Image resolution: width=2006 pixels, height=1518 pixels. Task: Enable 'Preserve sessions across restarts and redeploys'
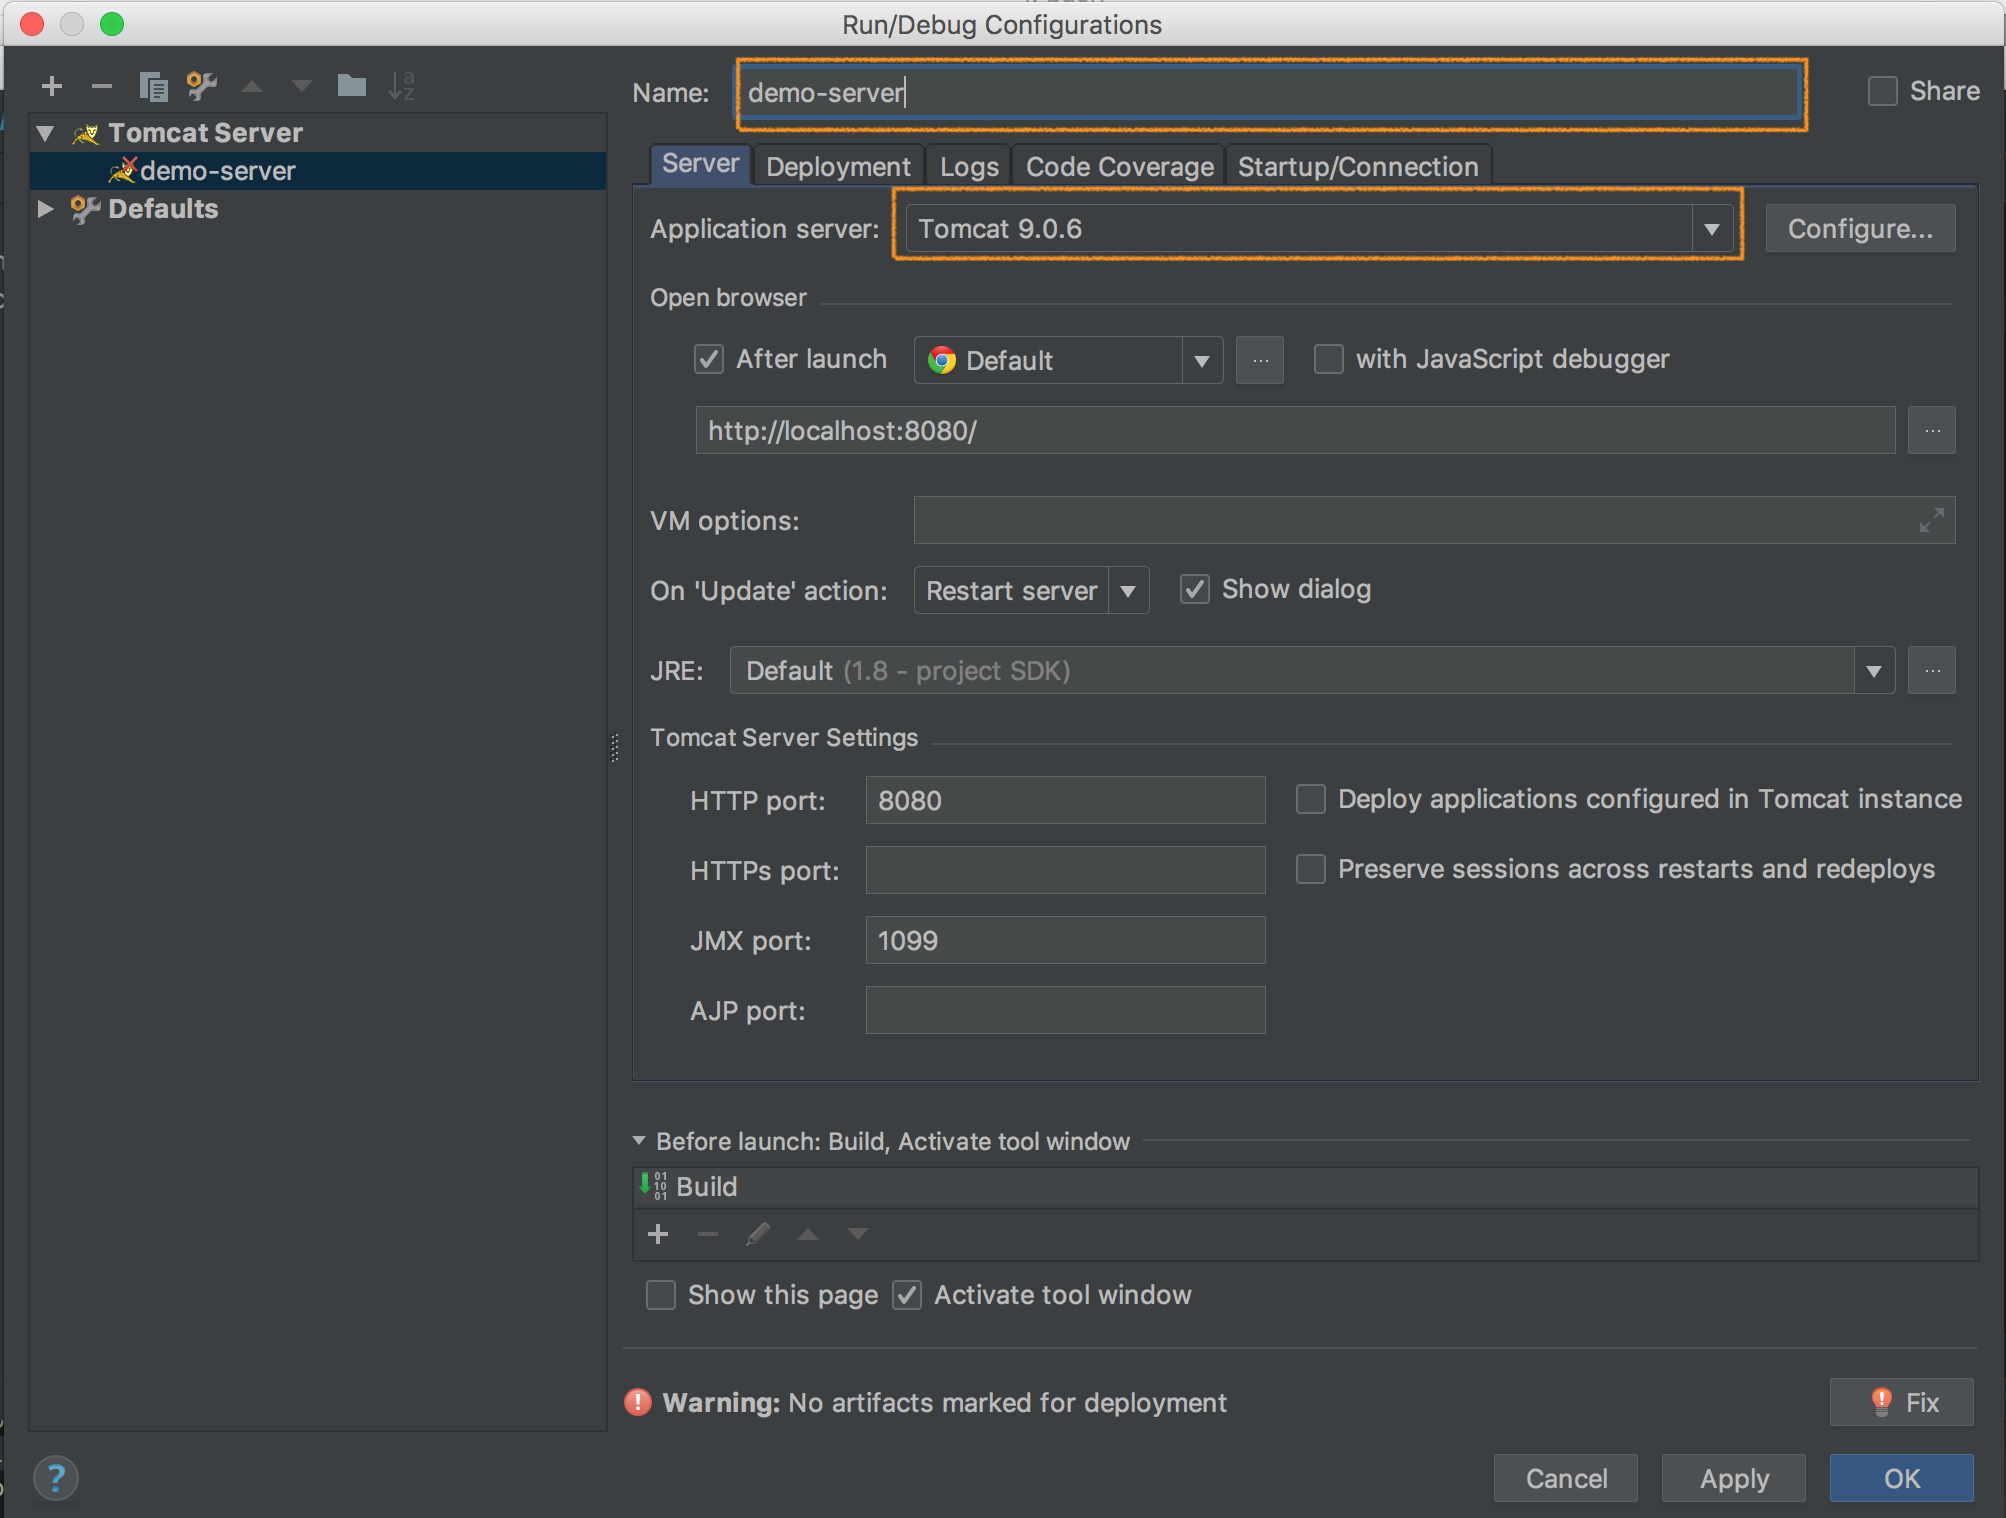[x=1310, y=869]
